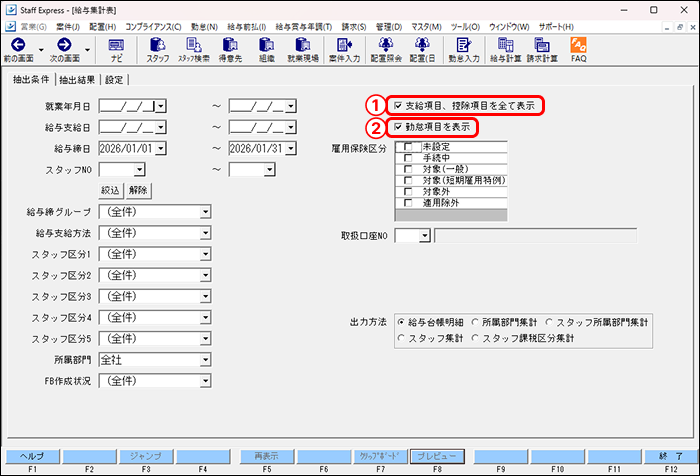Expand 給与締グループ combo box

pos(205,212)
